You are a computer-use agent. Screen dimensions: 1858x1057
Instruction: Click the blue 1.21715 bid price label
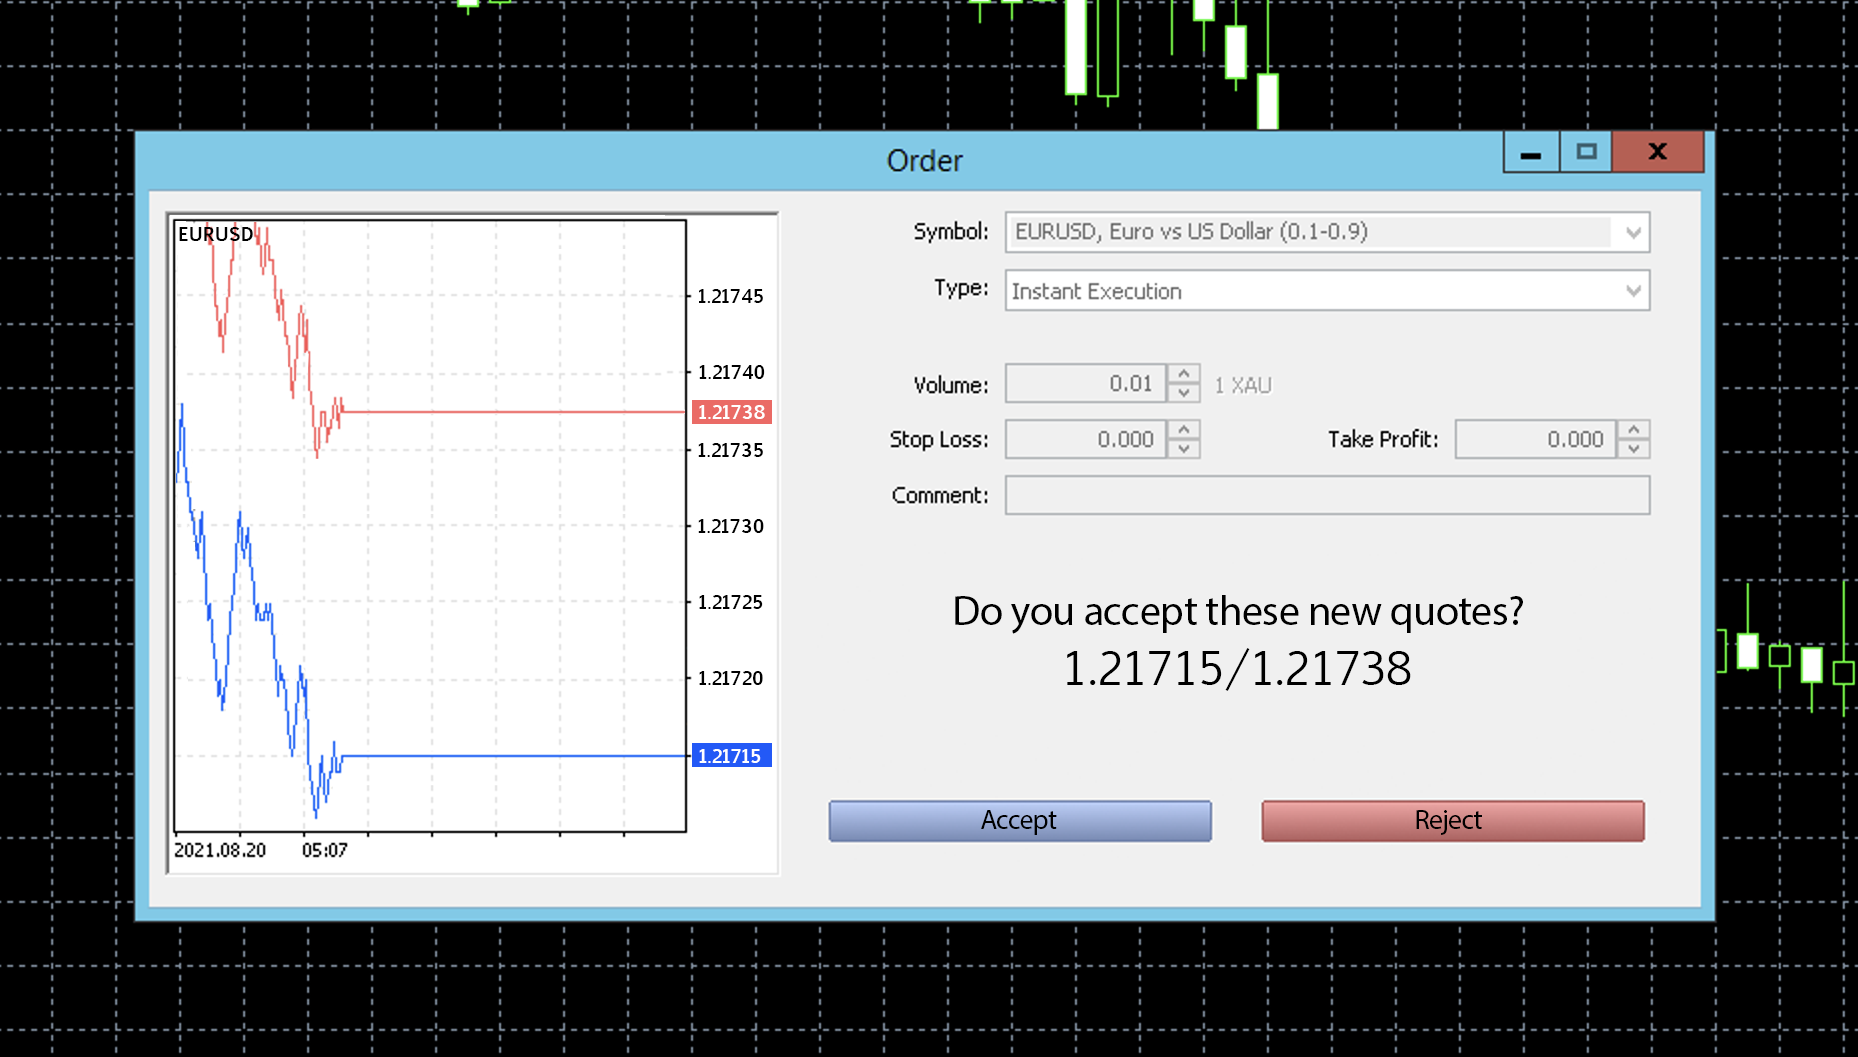point(731,756)
